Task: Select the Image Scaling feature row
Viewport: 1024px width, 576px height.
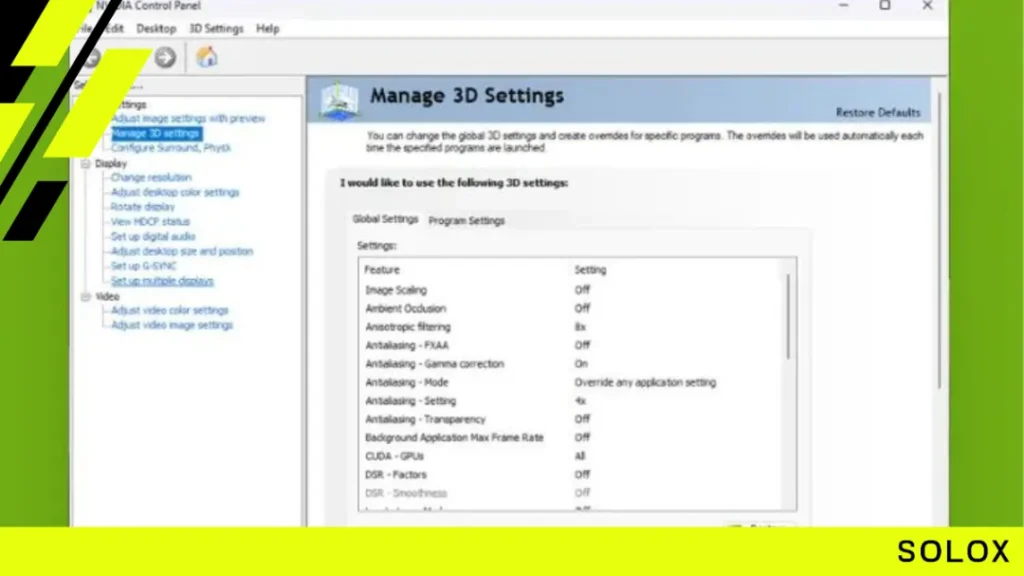Action: pos(571,290)
